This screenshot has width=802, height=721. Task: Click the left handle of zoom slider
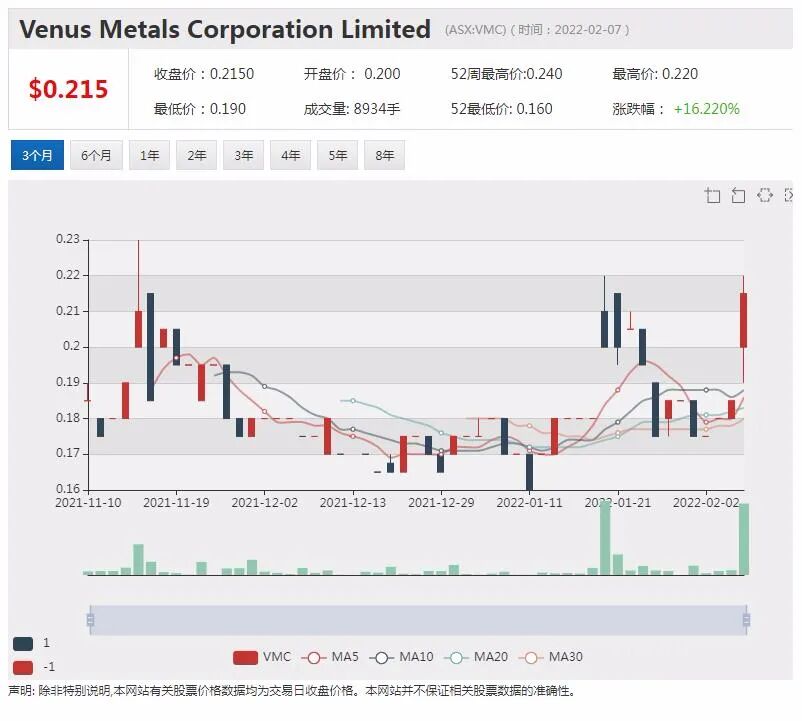point(91,620)
